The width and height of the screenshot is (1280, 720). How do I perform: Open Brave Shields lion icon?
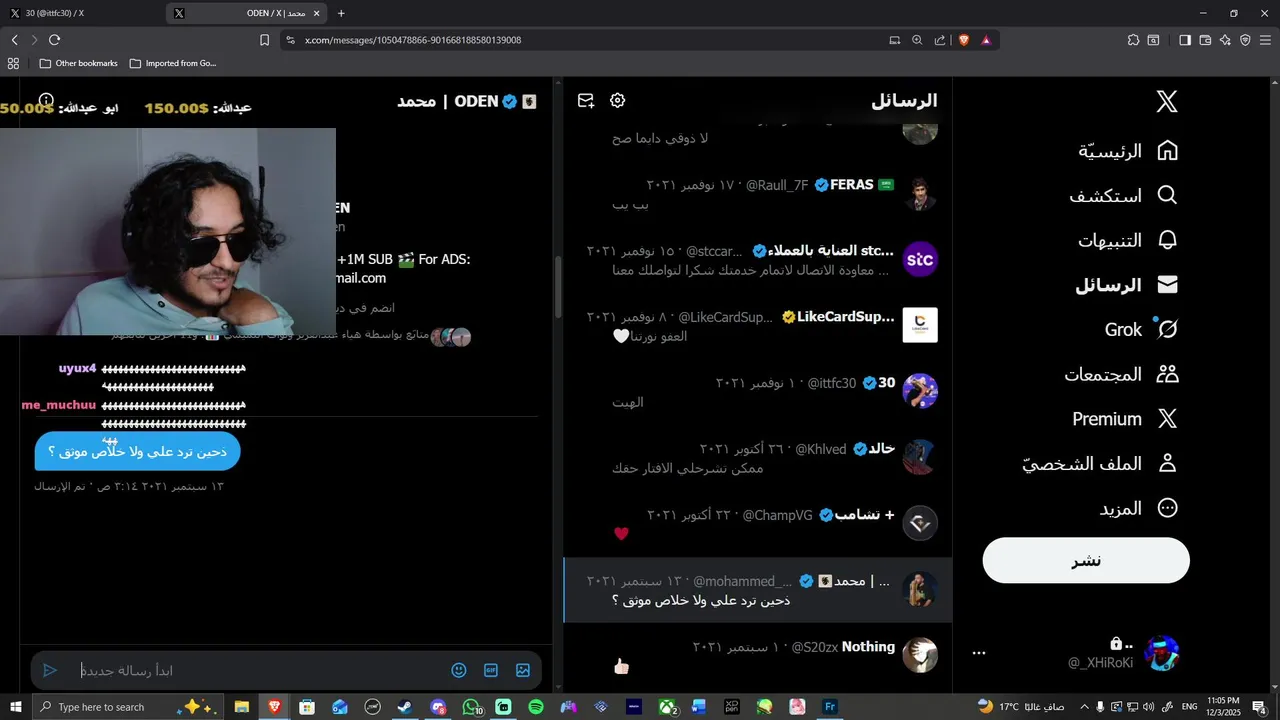964,40
